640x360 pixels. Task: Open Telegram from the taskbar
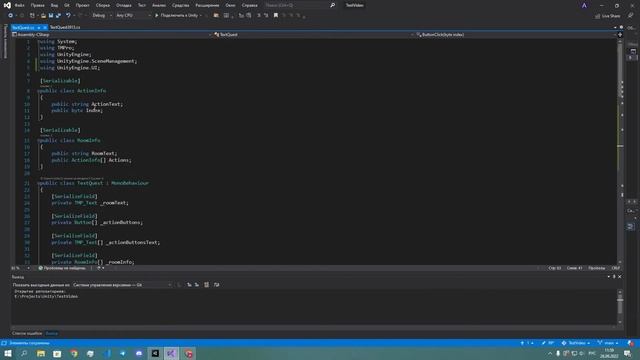[122, 353]
